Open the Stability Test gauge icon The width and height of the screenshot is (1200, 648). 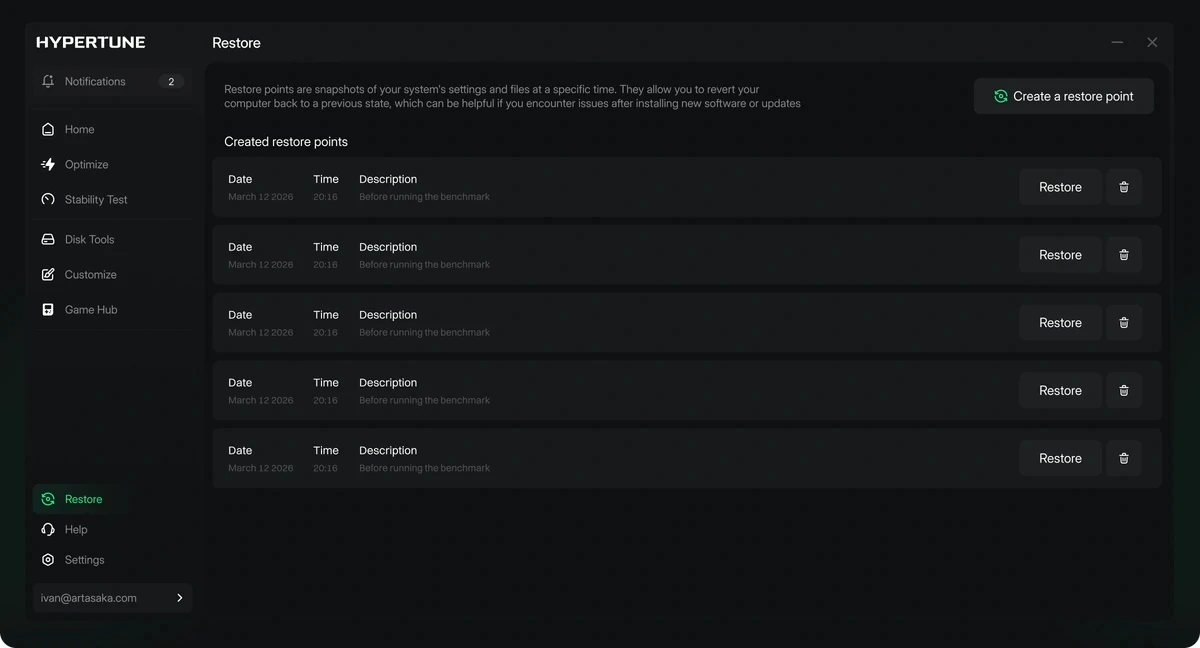[x=48, y=199]
